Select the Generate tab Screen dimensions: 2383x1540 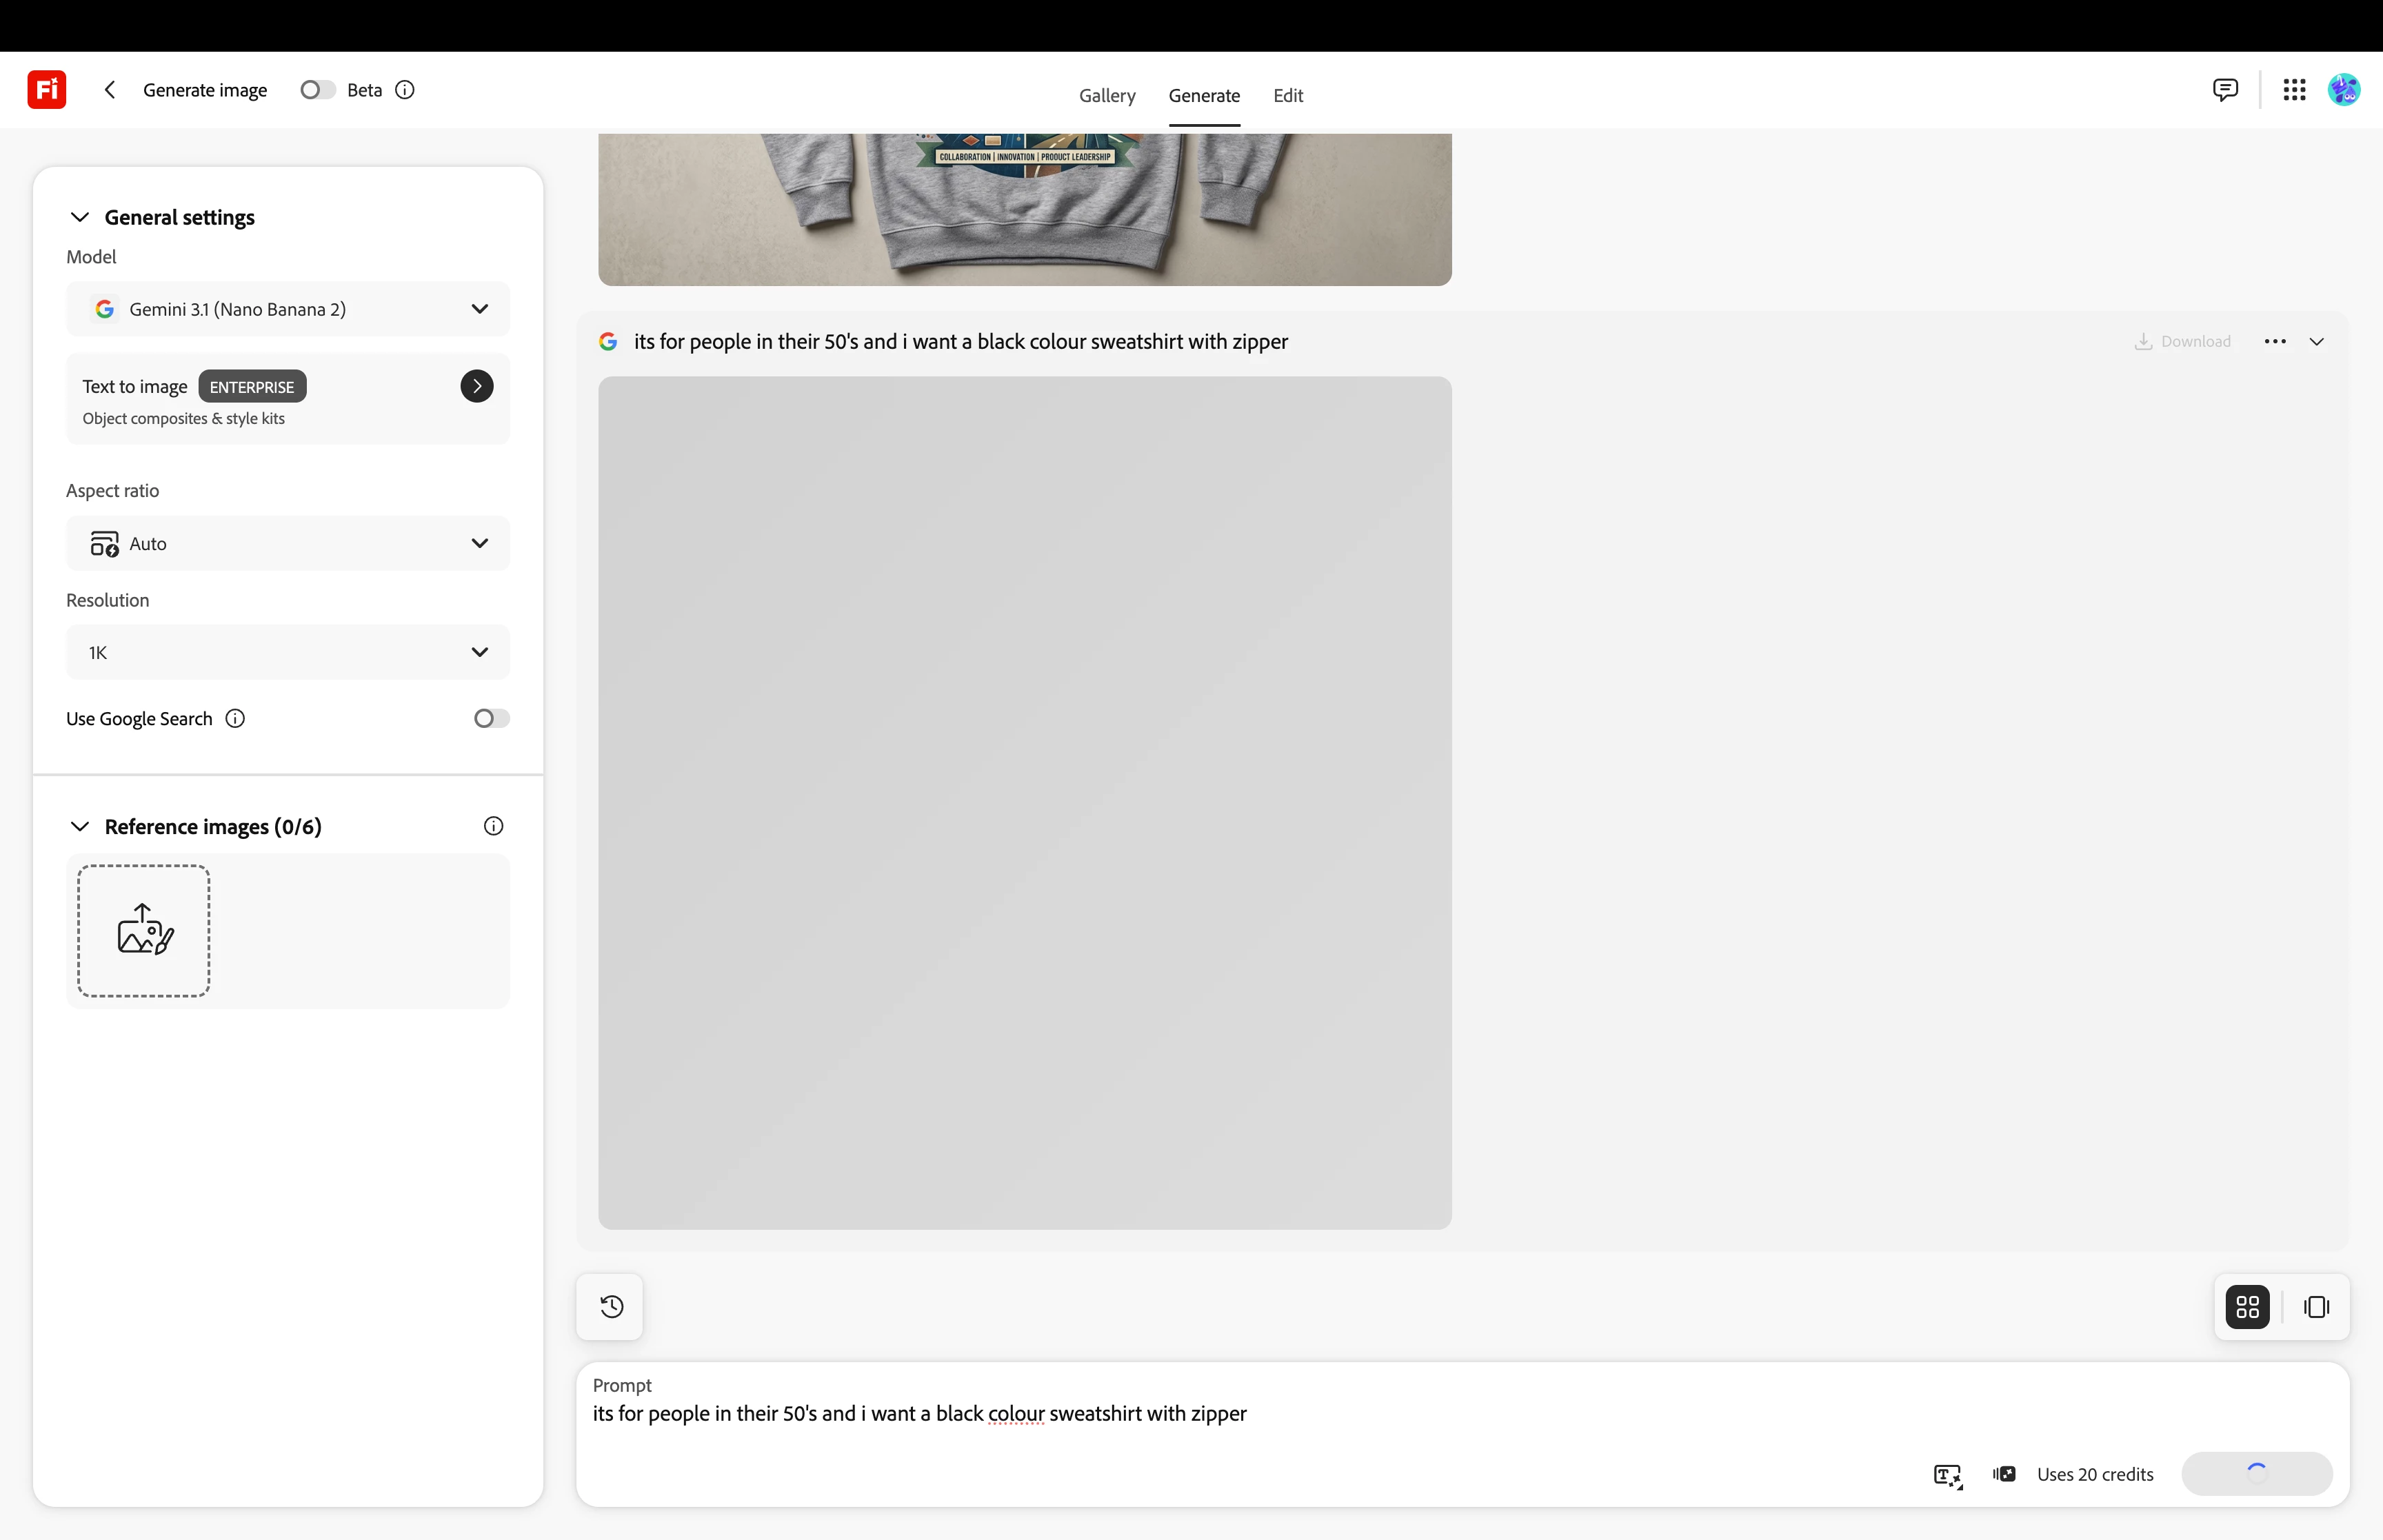click(1204, 96)
